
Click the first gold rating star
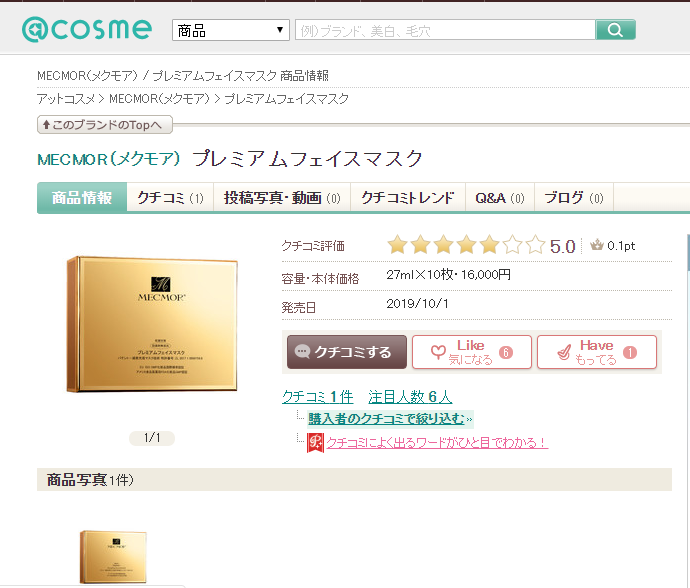coord(397,245)
